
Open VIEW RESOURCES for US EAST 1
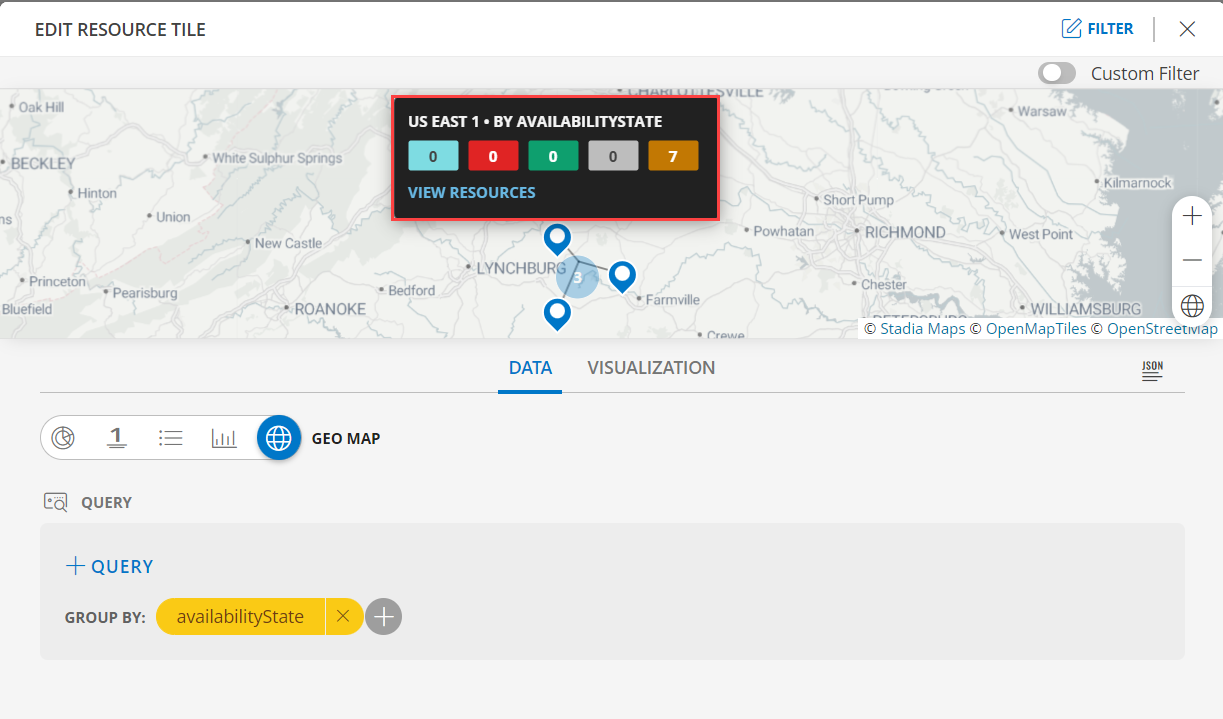click(471, 192)
